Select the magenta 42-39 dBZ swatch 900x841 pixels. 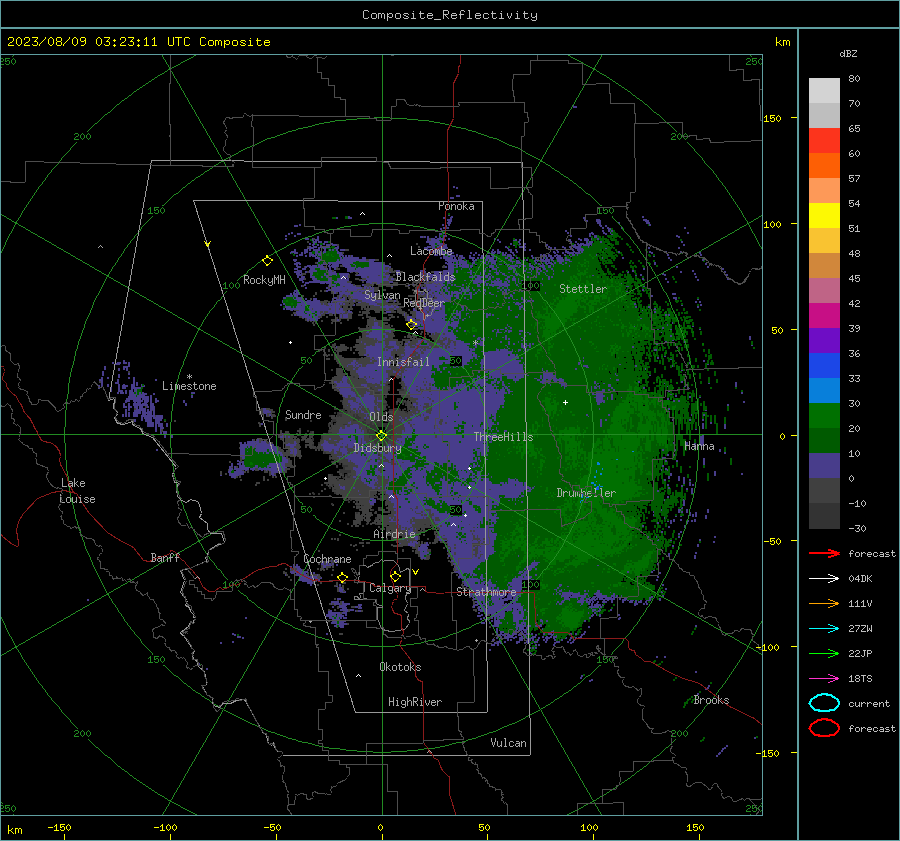pyautogui.click(x=824, y=316)
